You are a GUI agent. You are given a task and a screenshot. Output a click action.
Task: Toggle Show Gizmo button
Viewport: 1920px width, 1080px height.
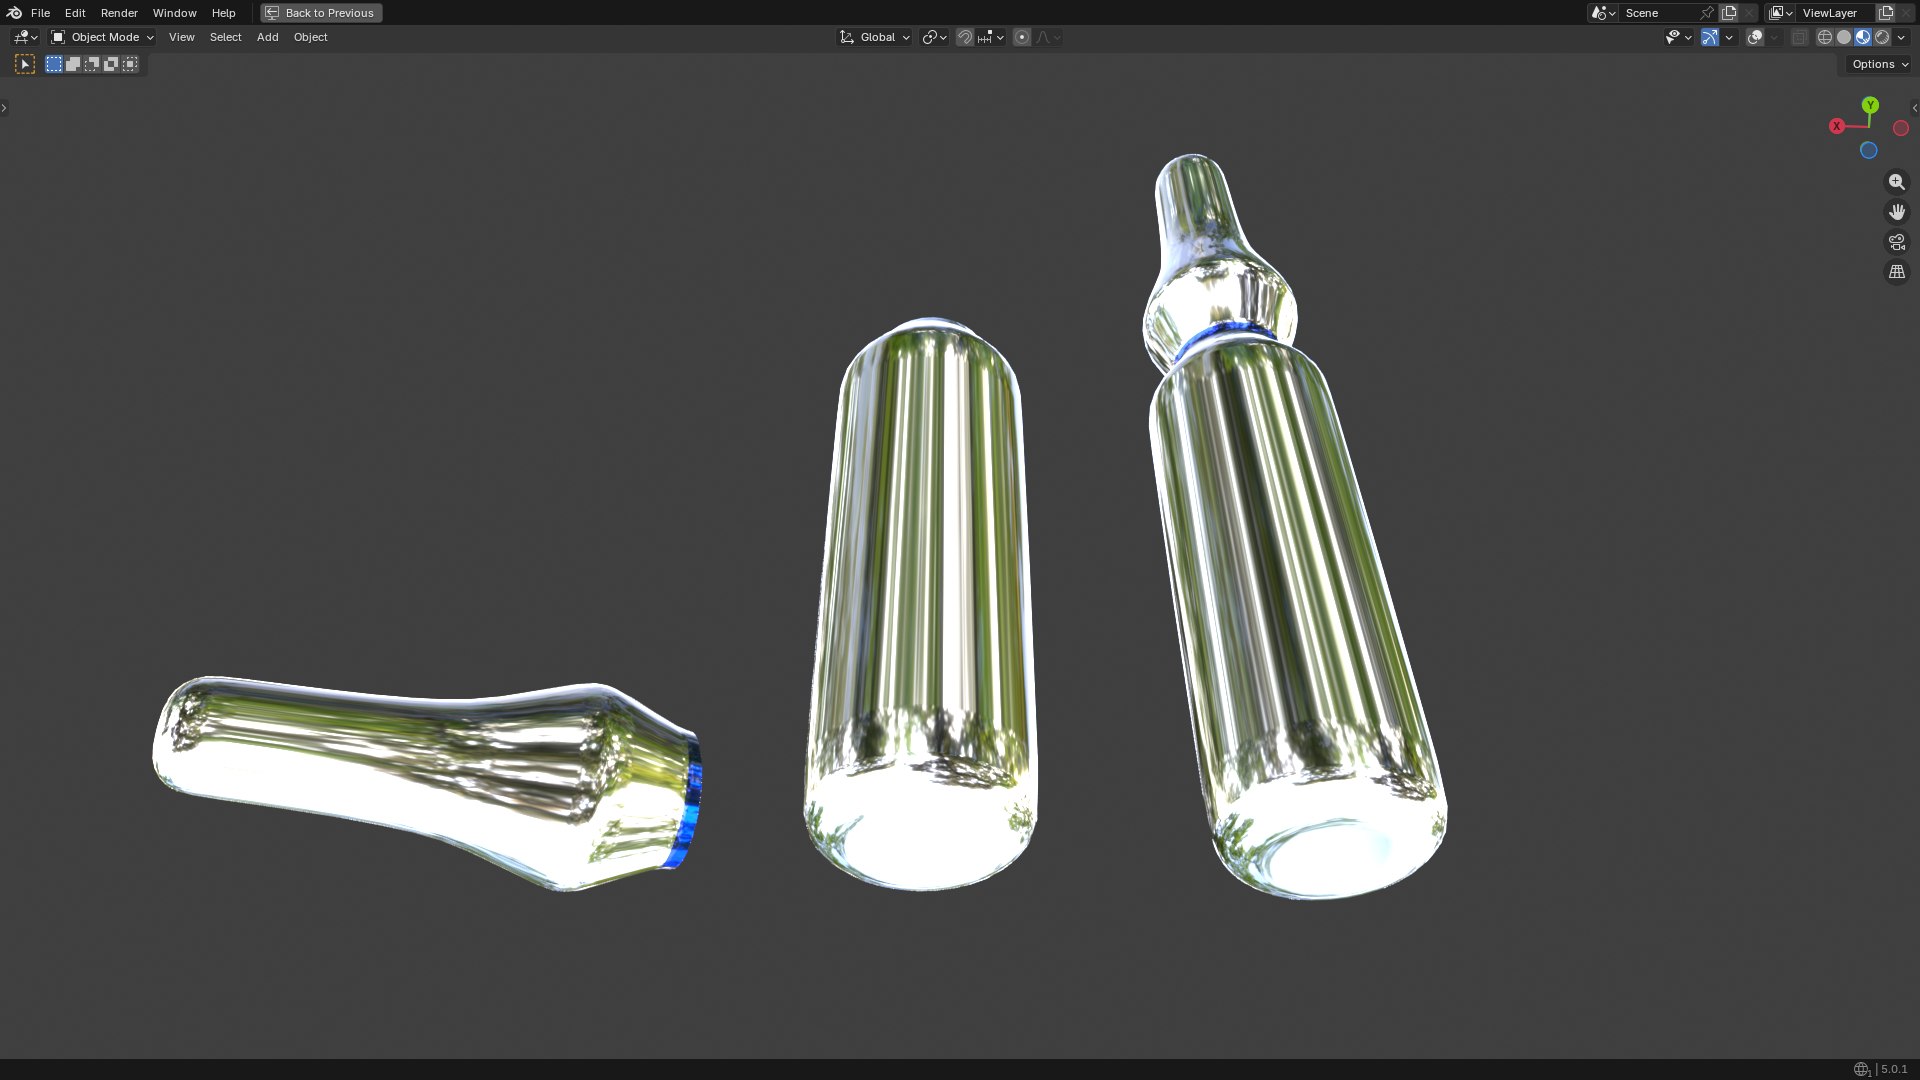tap(1710, 37)
